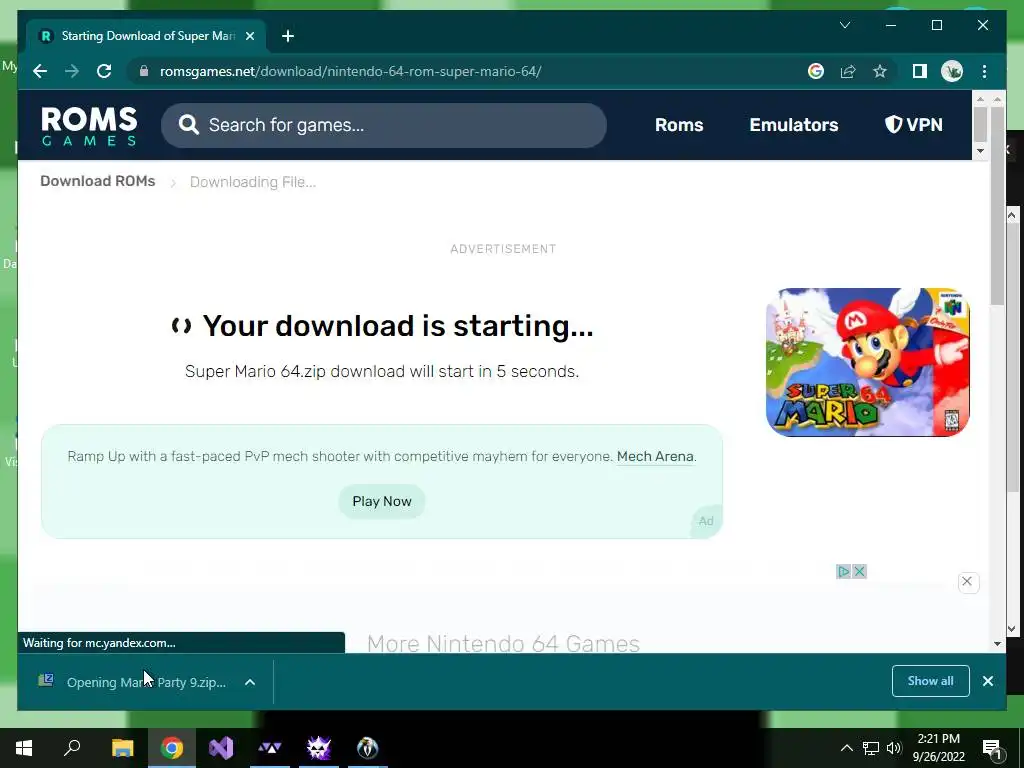
Task: Click the search magnifier icon in the site header
Action: 189,125
